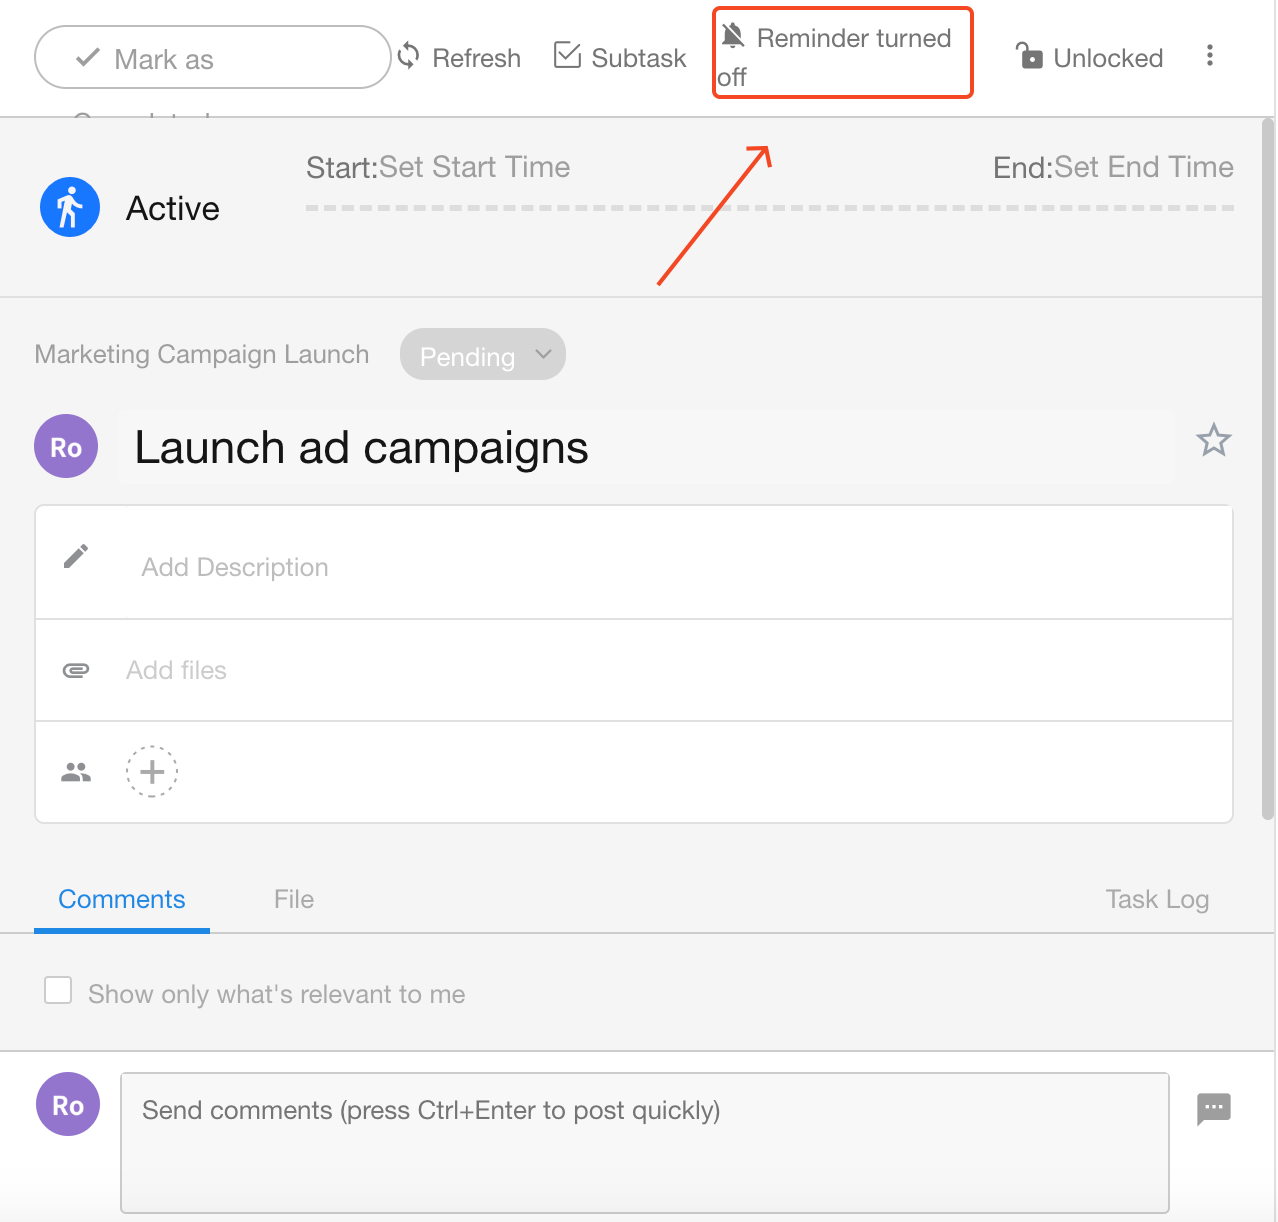Open the Task Log tab

1157,899
